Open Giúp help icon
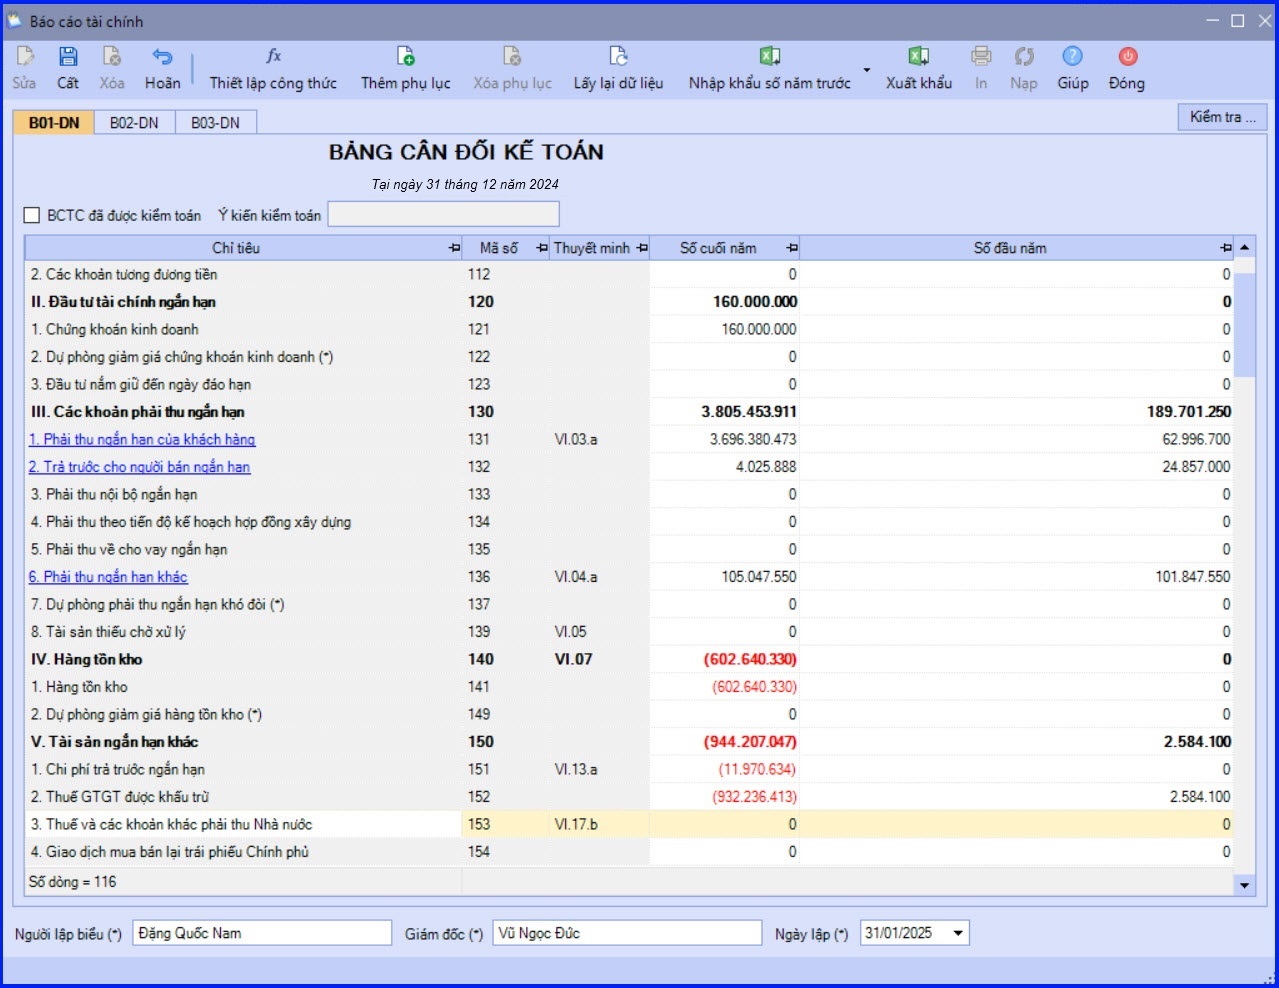The image size is (1279, 988). (x=1072, y=56)
